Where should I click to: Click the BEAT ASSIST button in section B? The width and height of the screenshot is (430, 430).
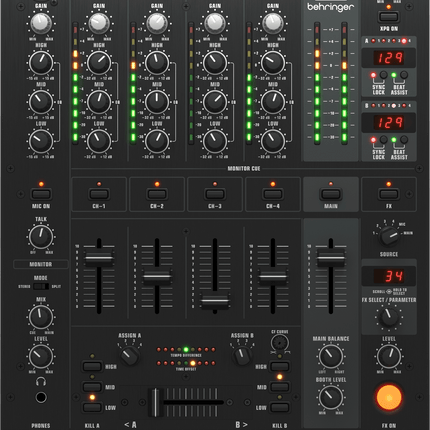point(404,140)
